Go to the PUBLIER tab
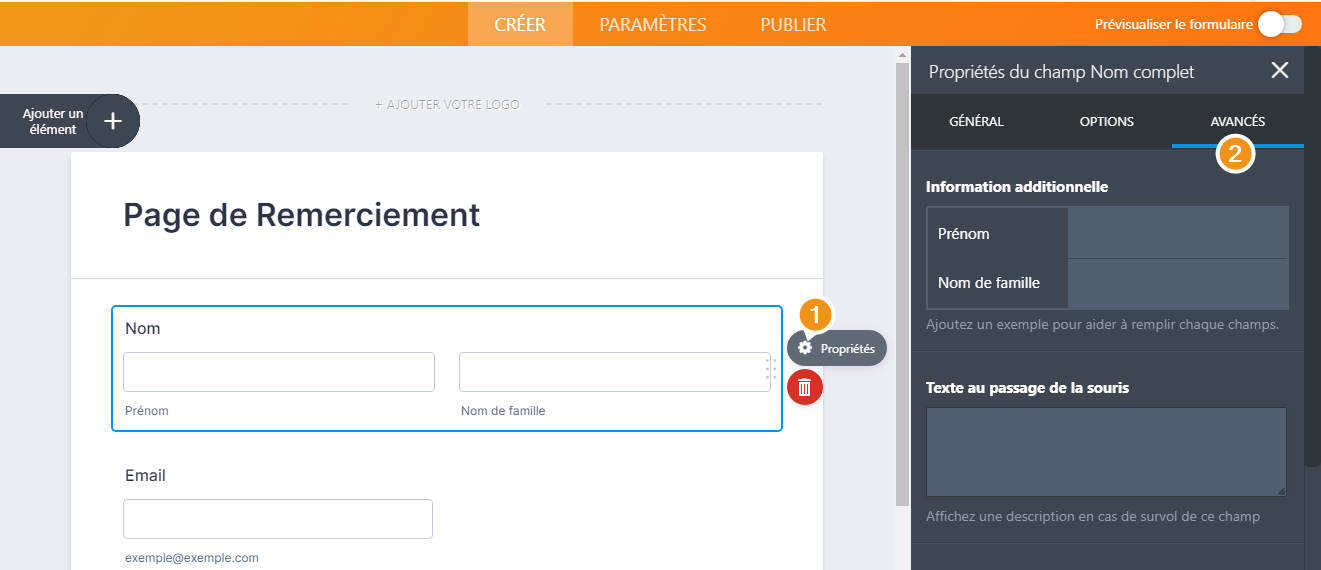The image size is (1321, 570). [x=793, y=24]
